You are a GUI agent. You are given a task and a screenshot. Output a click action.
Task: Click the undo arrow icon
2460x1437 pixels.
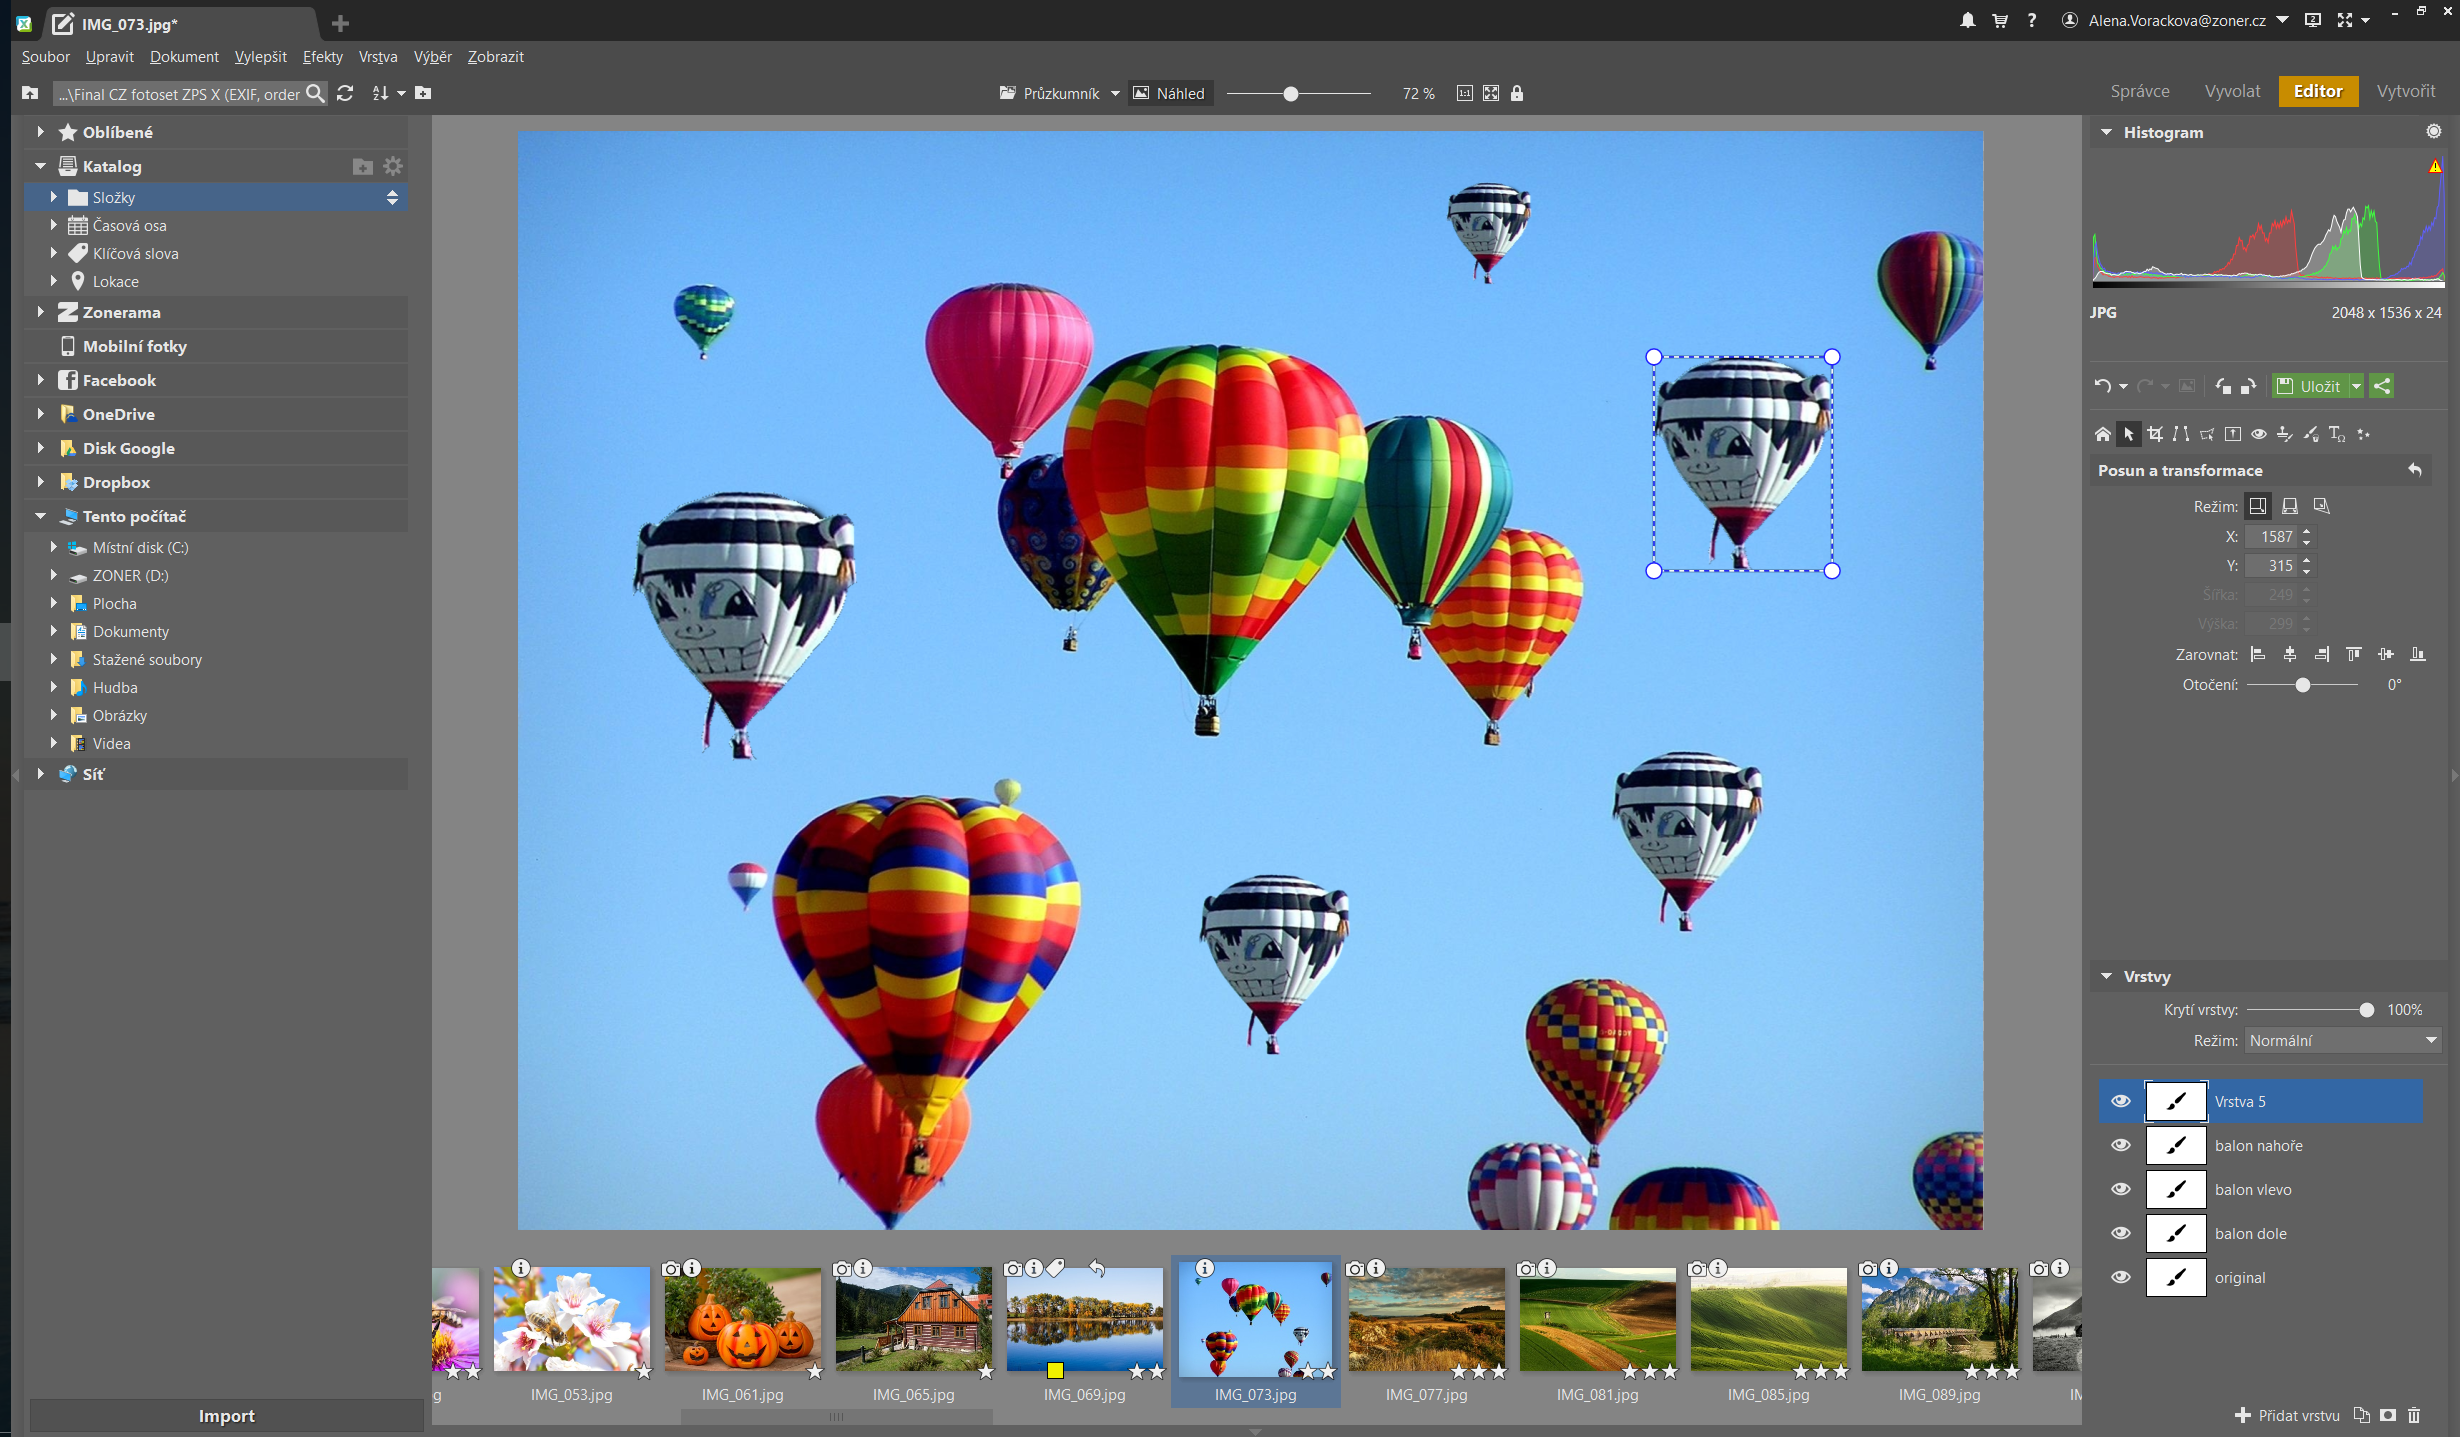(x=2102, y=386)
